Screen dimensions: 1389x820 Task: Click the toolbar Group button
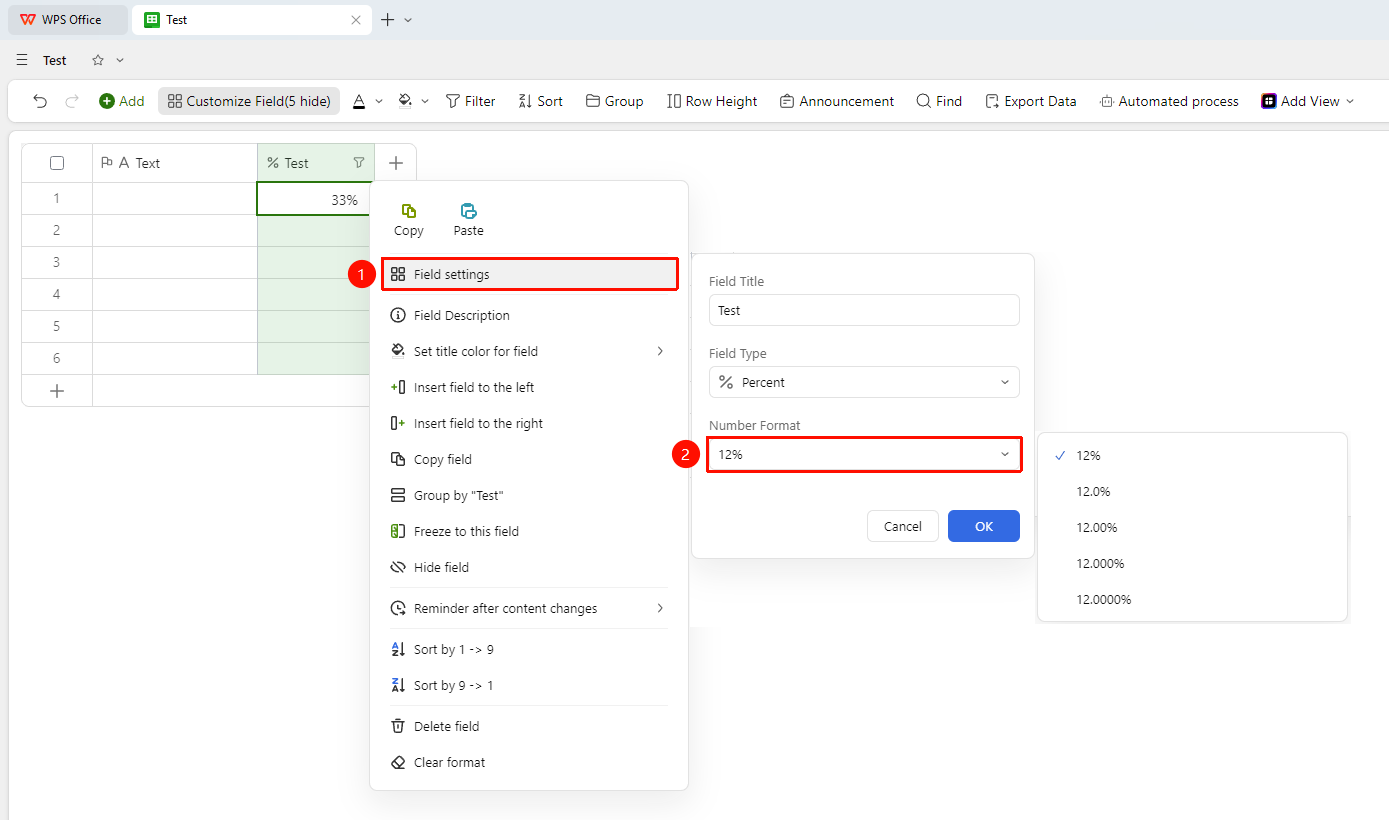[614, 101]
